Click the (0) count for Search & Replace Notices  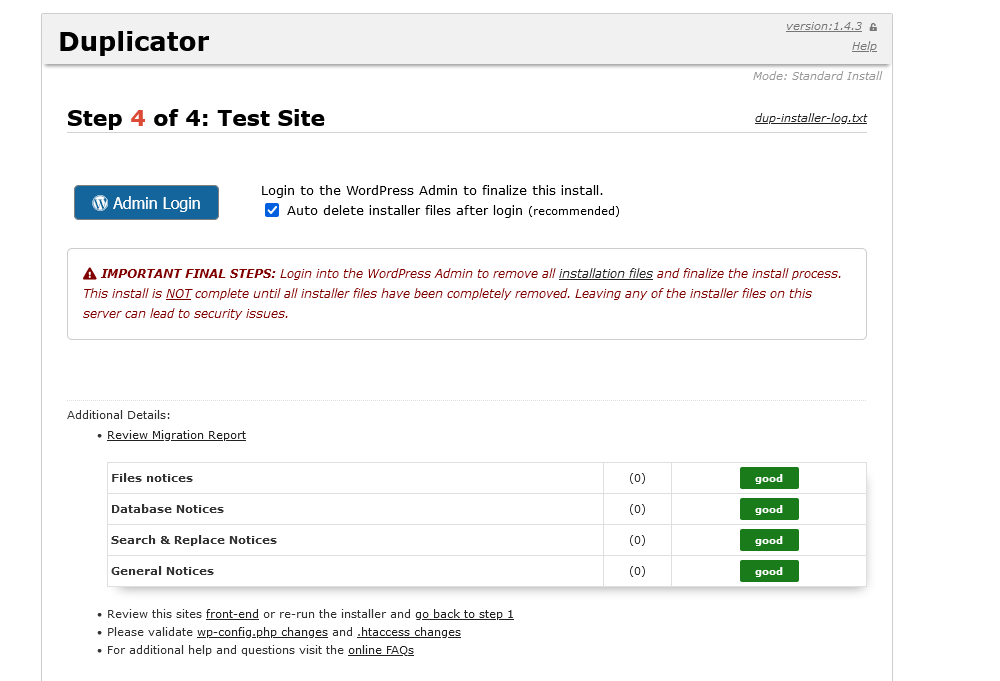(637, 540)
